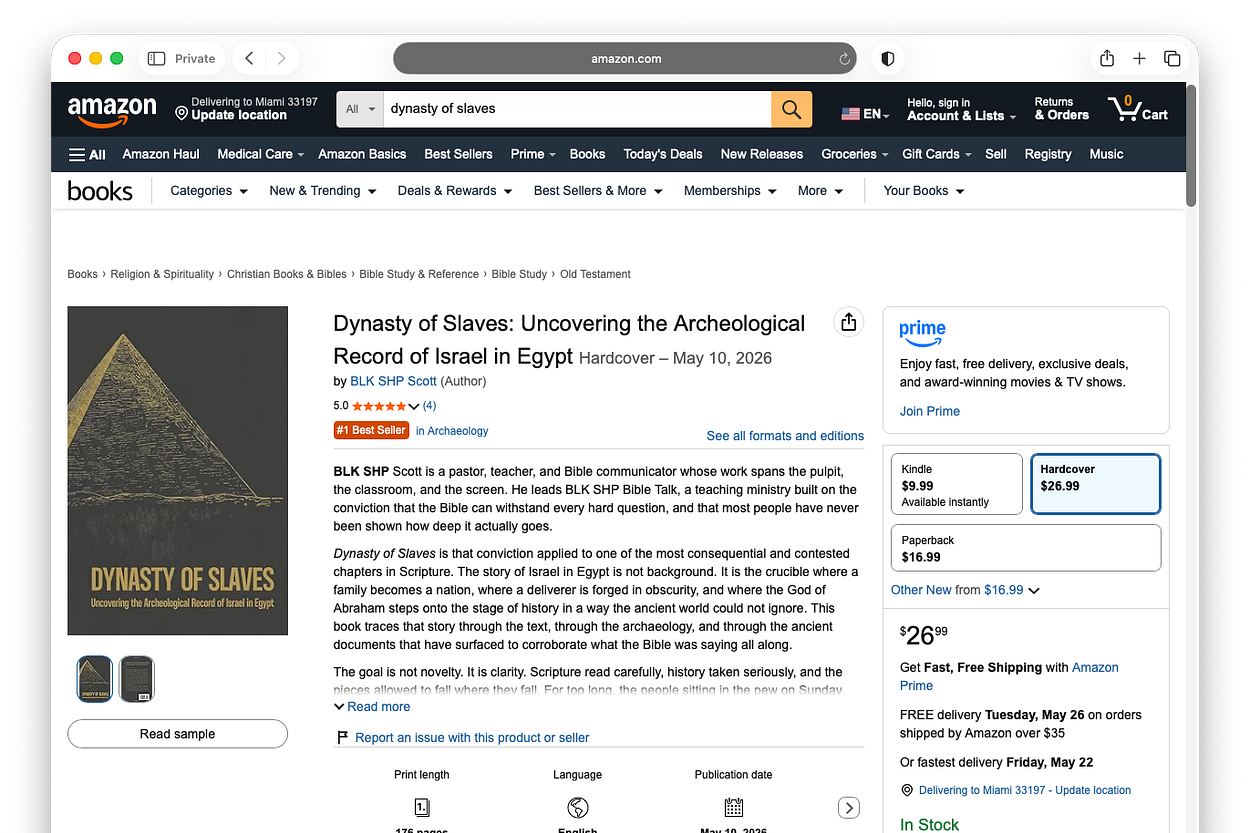Open the Cart icon
The width and height of the screenshot is (1250, 833).
point(1137,108)
